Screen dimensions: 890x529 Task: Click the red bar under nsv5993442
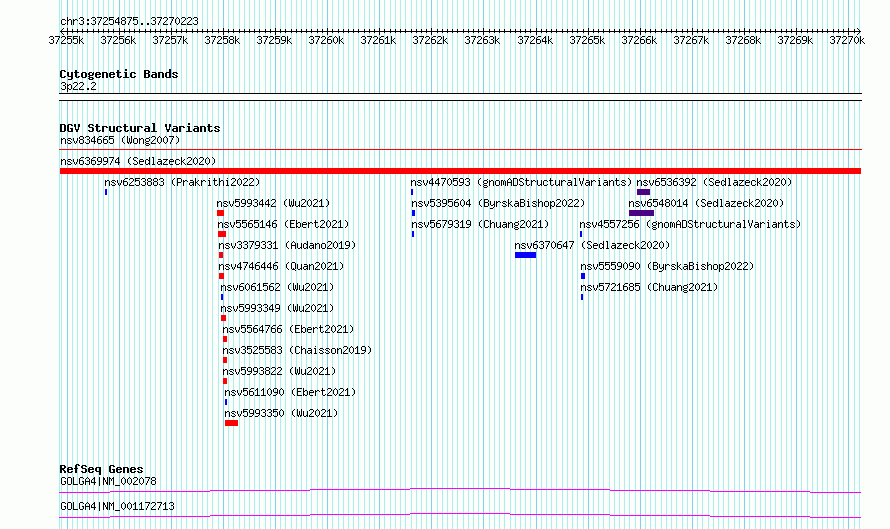[x=221, y=213]
